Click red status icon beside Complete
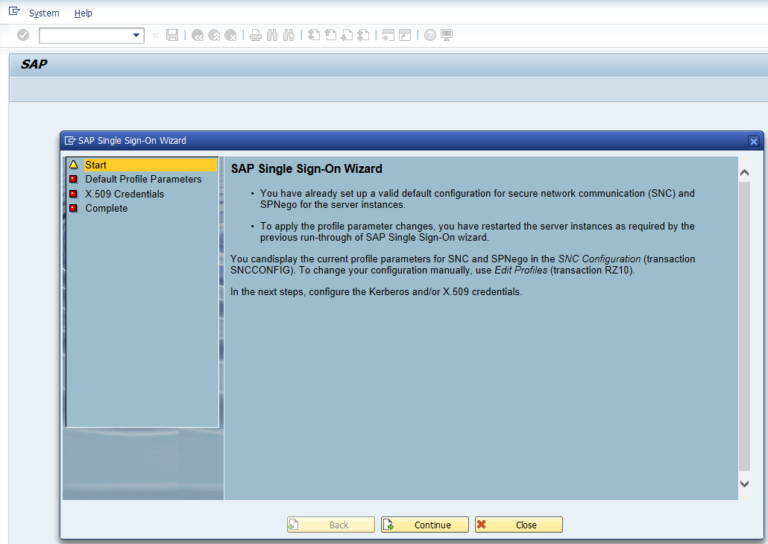This screenshot has width=768, height=544. 73,208
